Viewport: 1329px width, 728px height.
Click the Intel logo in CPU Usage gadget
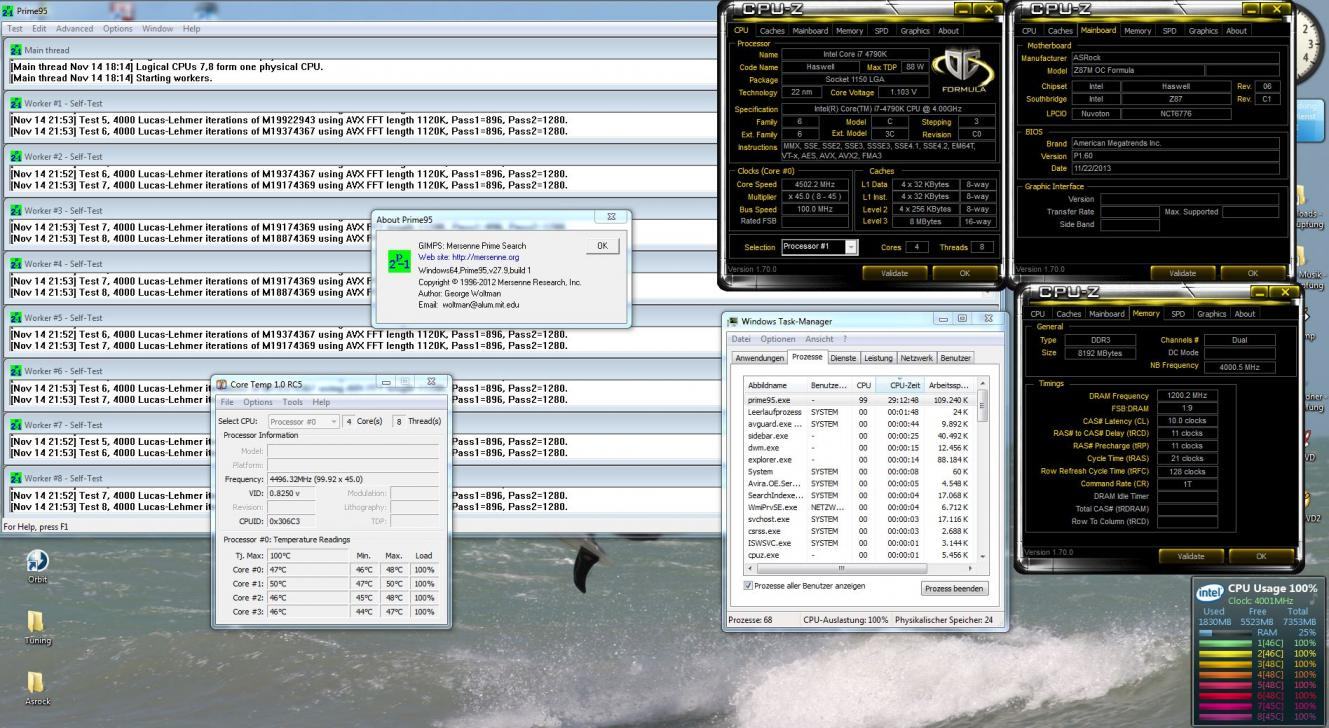[1209, 594]
